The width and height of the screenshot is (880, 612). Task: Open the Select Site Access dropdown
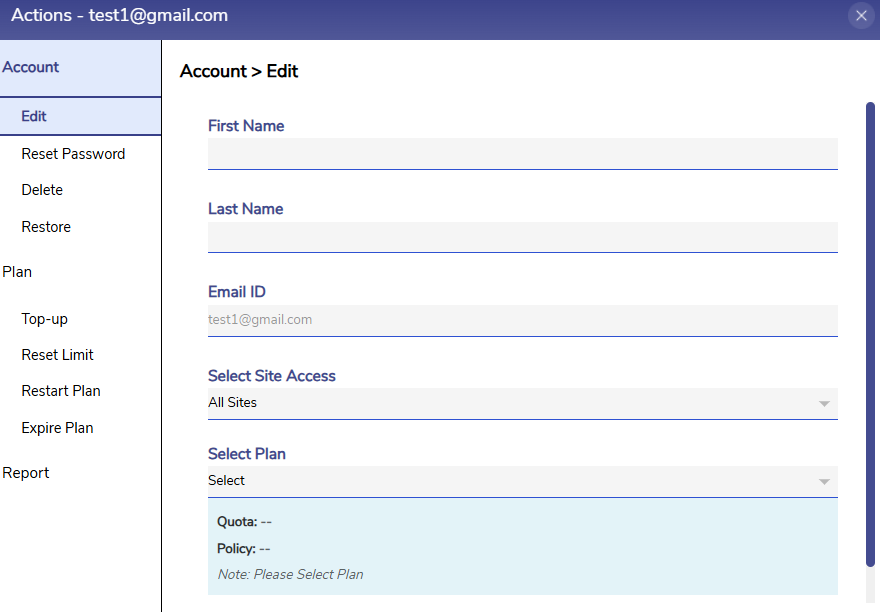pyautogui.click(x=510, y=403)
